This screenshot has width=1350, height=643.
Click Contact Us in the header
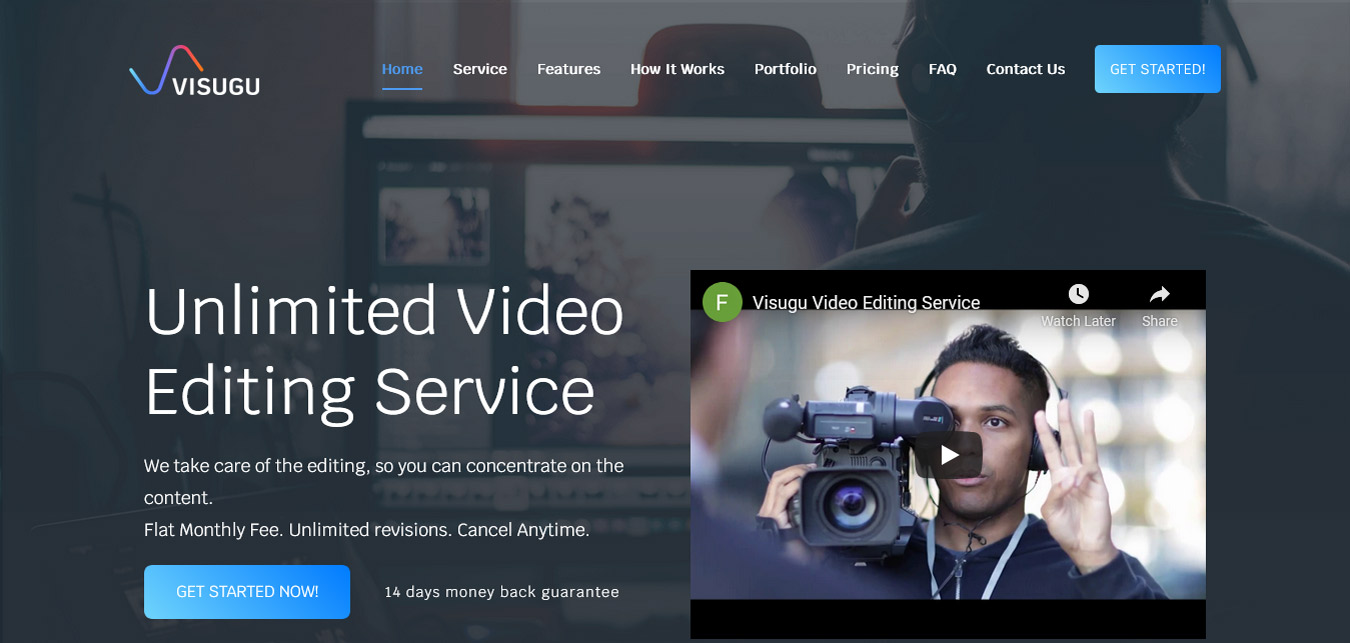point(1025,69)
